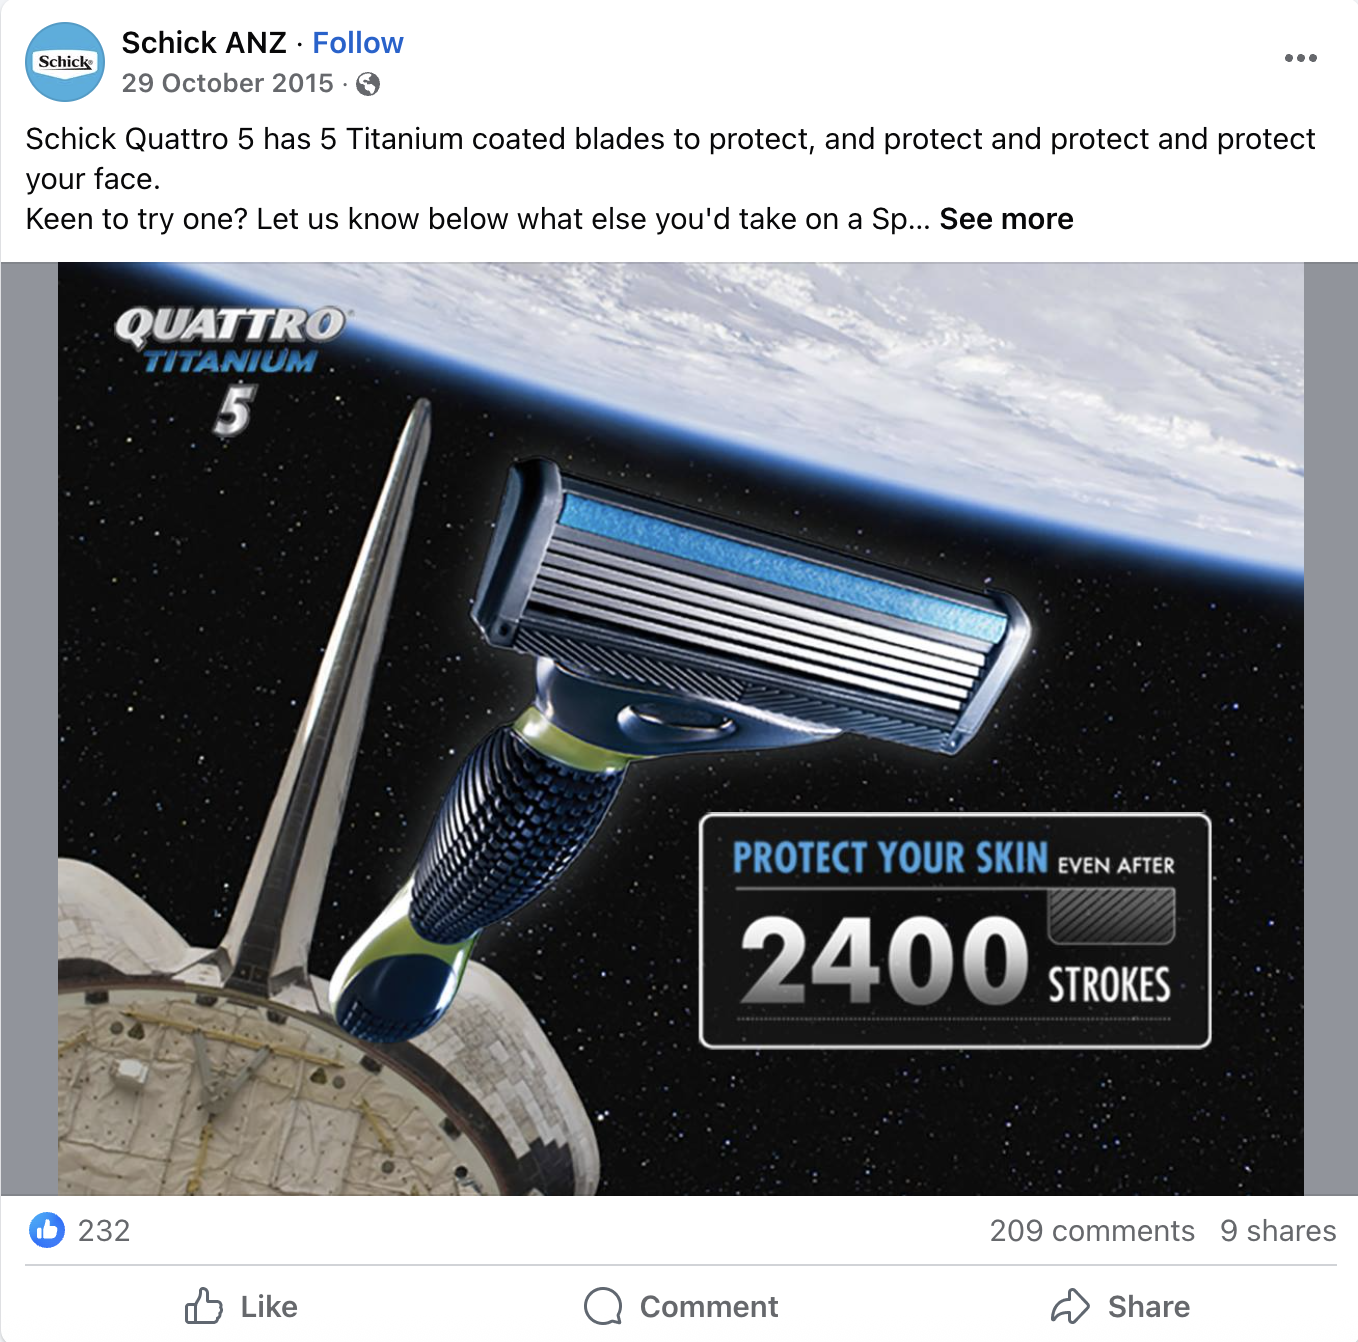Screen dimensions: 1358x1342
Task: View the 232 reactions list
Action: [104, 1230]
